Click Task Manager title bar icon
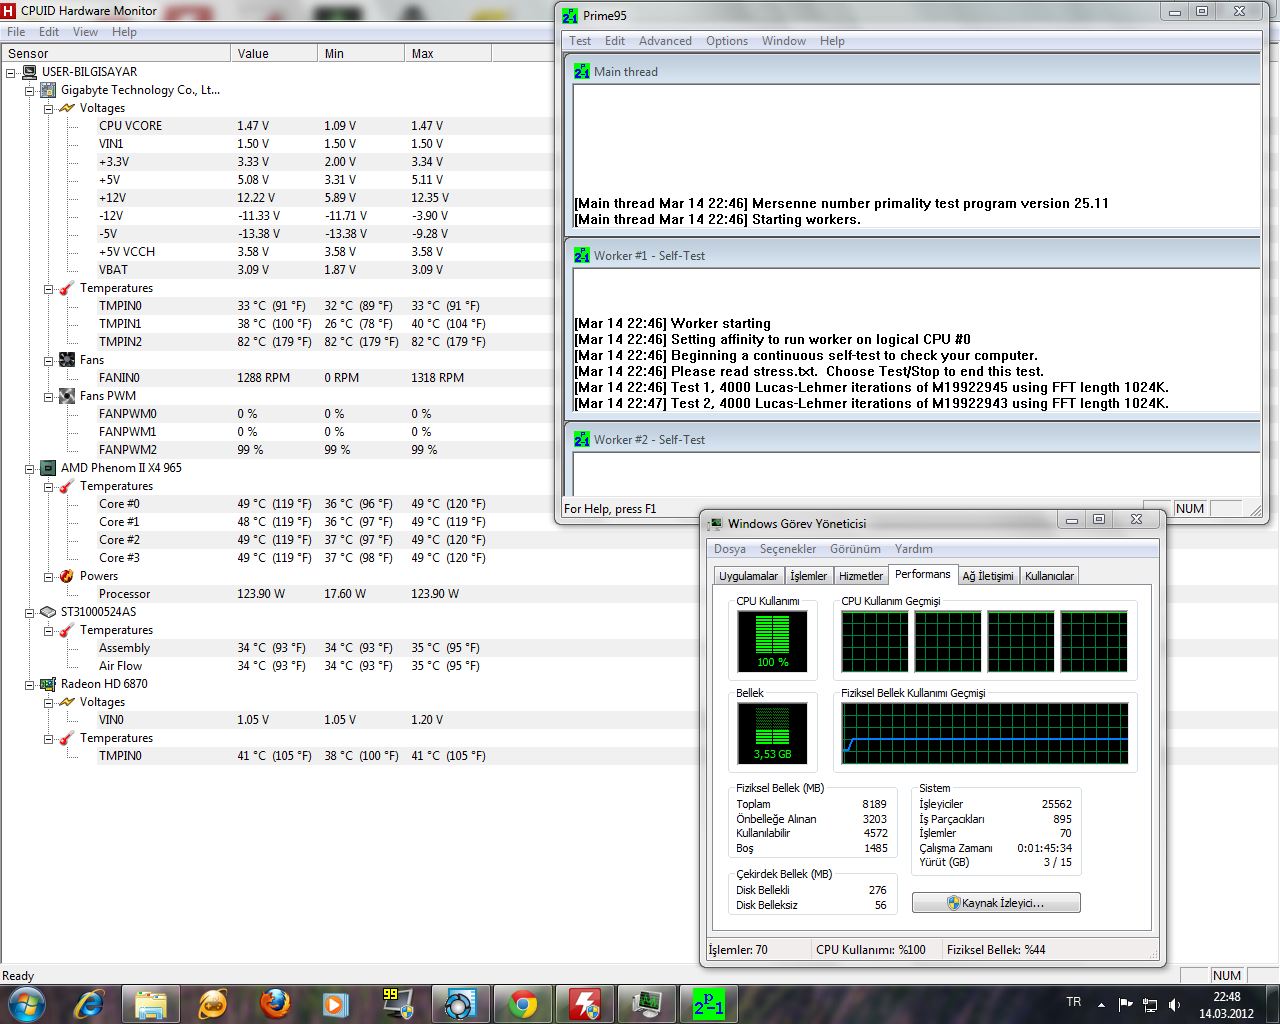Viewport: 1280px width, 1024px height. coord(715,523)
